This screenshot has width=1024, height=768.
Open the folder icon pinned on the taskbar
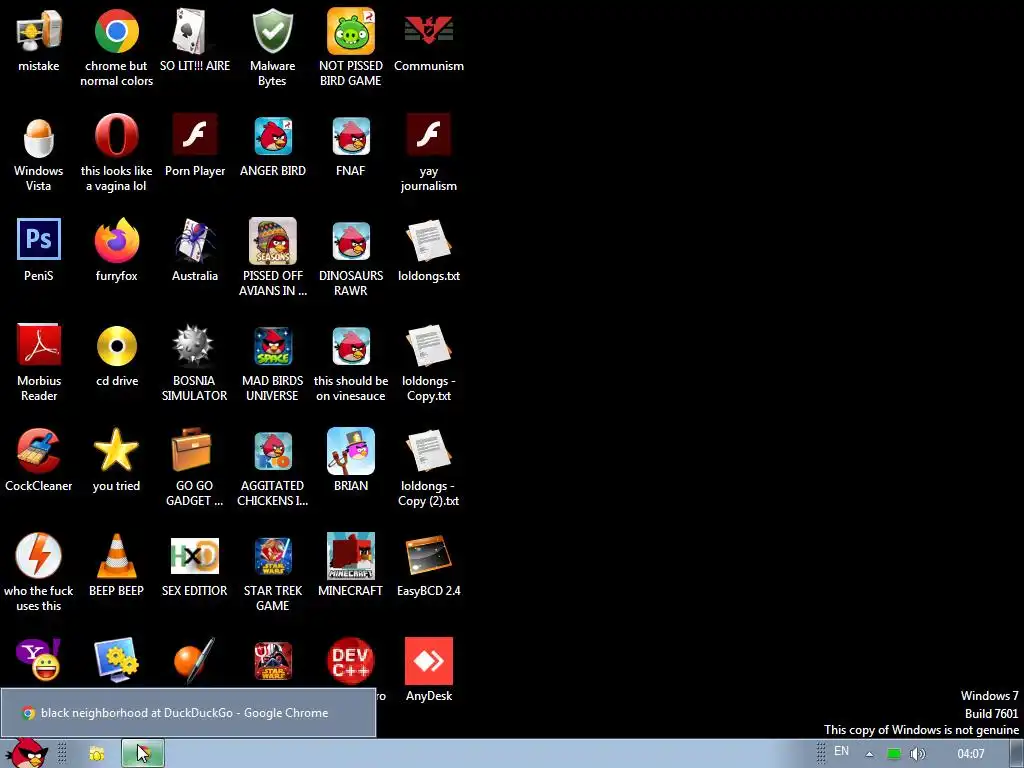[97, 754]
